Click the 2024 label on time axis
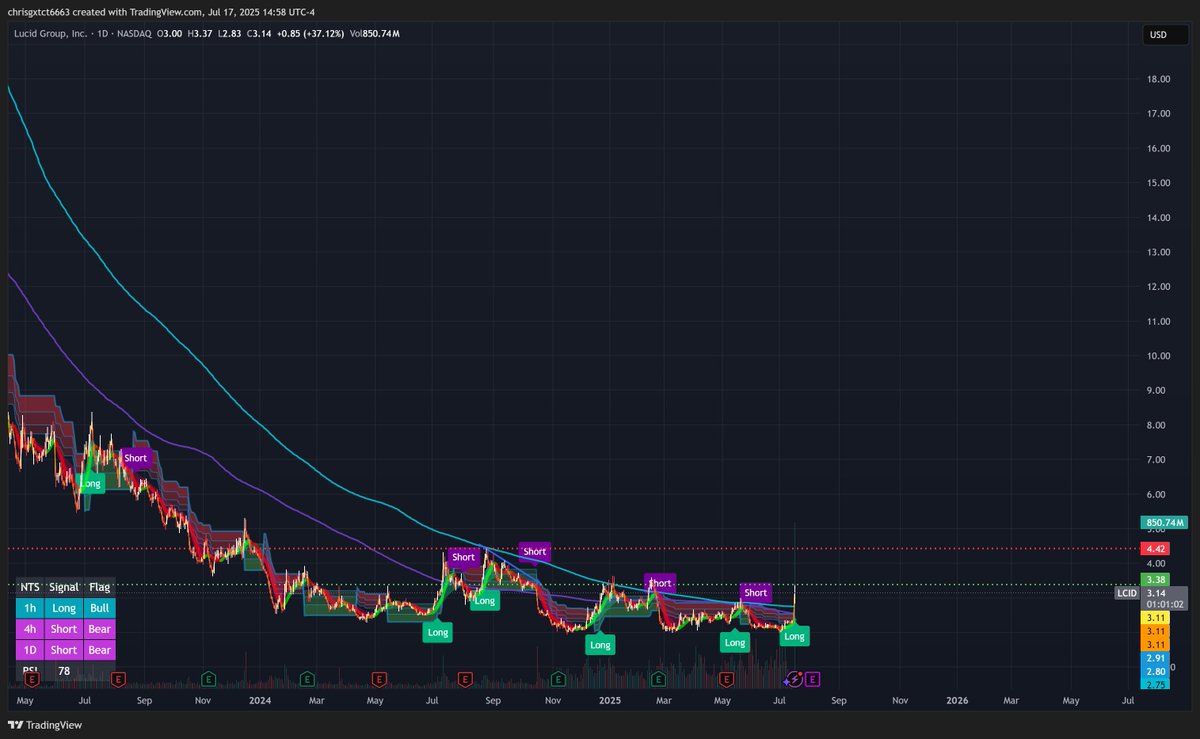The image size is (1200, 739). [259, 701]
